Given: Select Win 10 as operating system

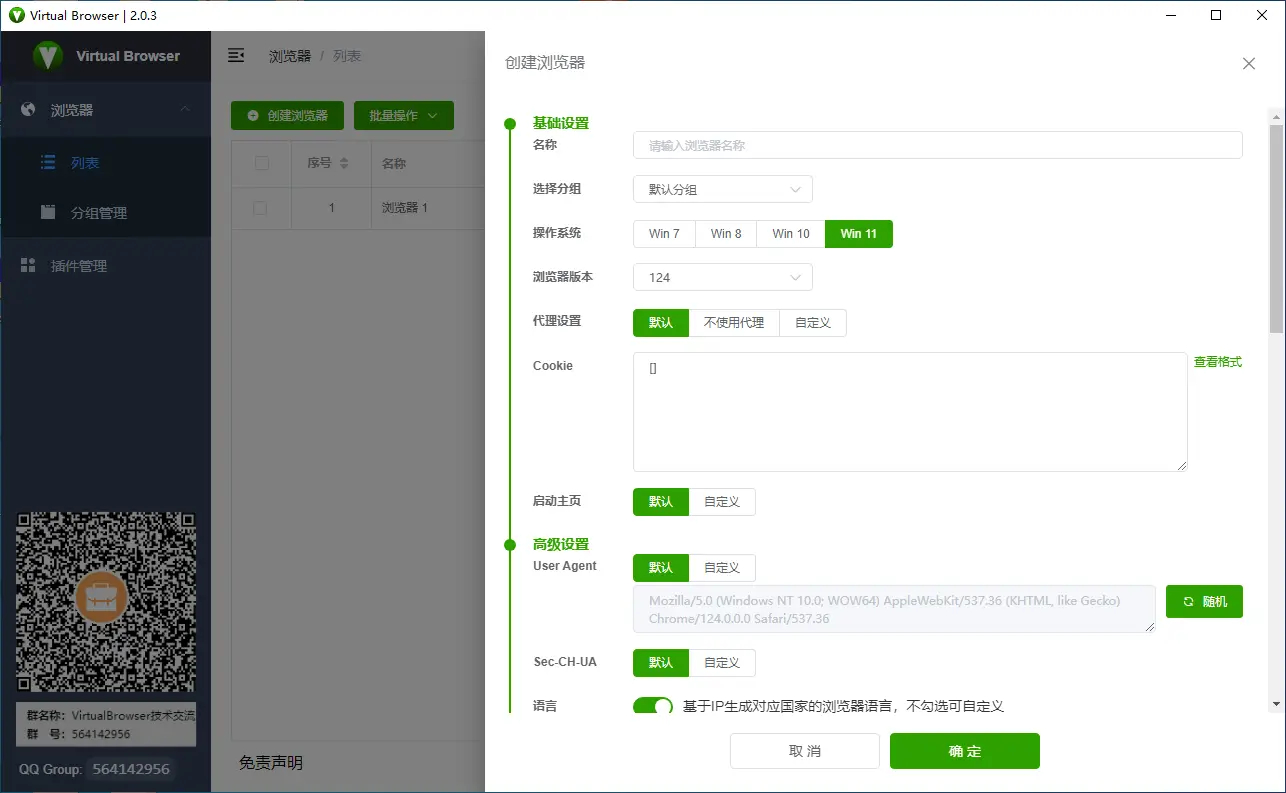Looking at the screenshot, I should pyautogui.click(x=790, y=234).
